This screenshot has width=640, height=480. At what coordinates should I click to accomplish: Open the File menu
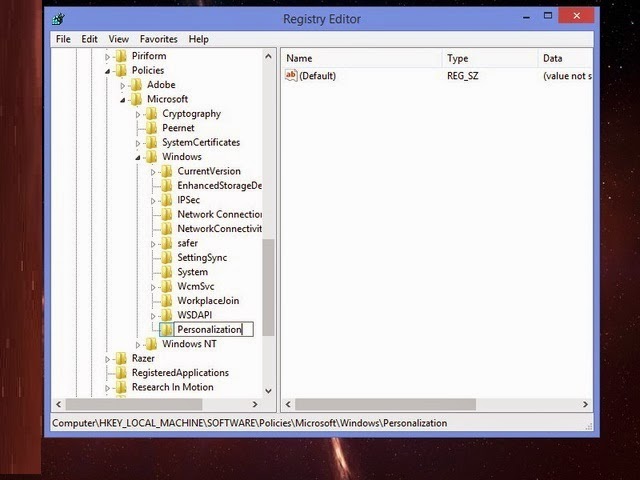coord(63,39)
